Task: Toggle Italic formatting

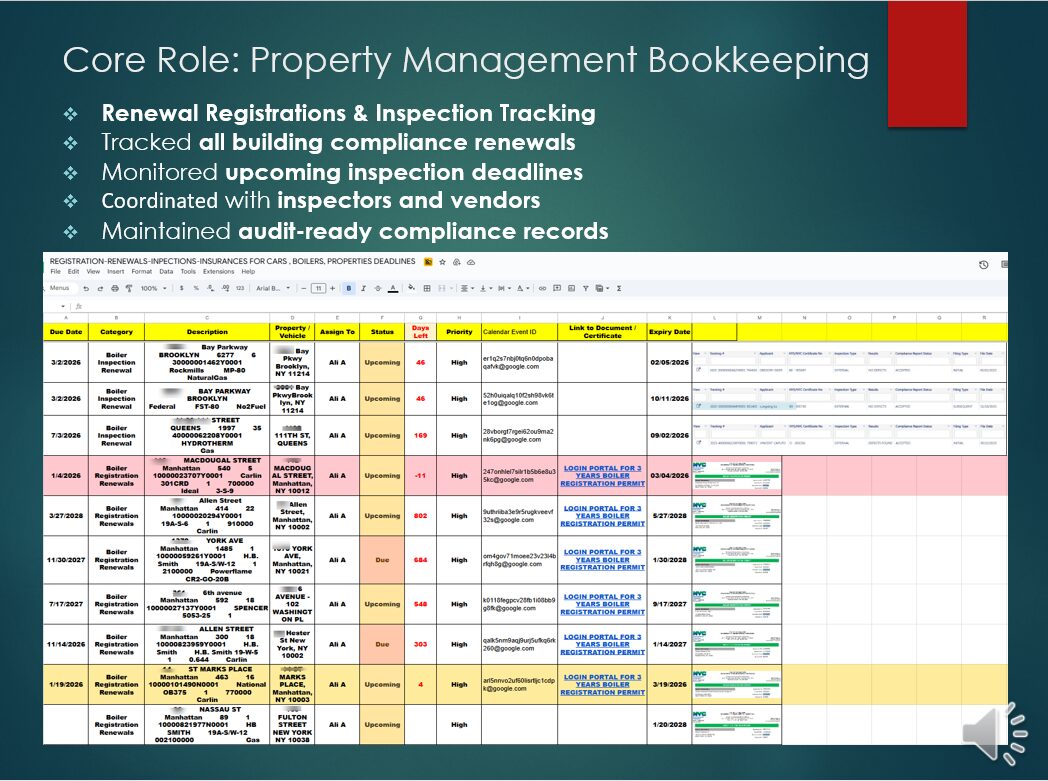Action: (363, 288)
